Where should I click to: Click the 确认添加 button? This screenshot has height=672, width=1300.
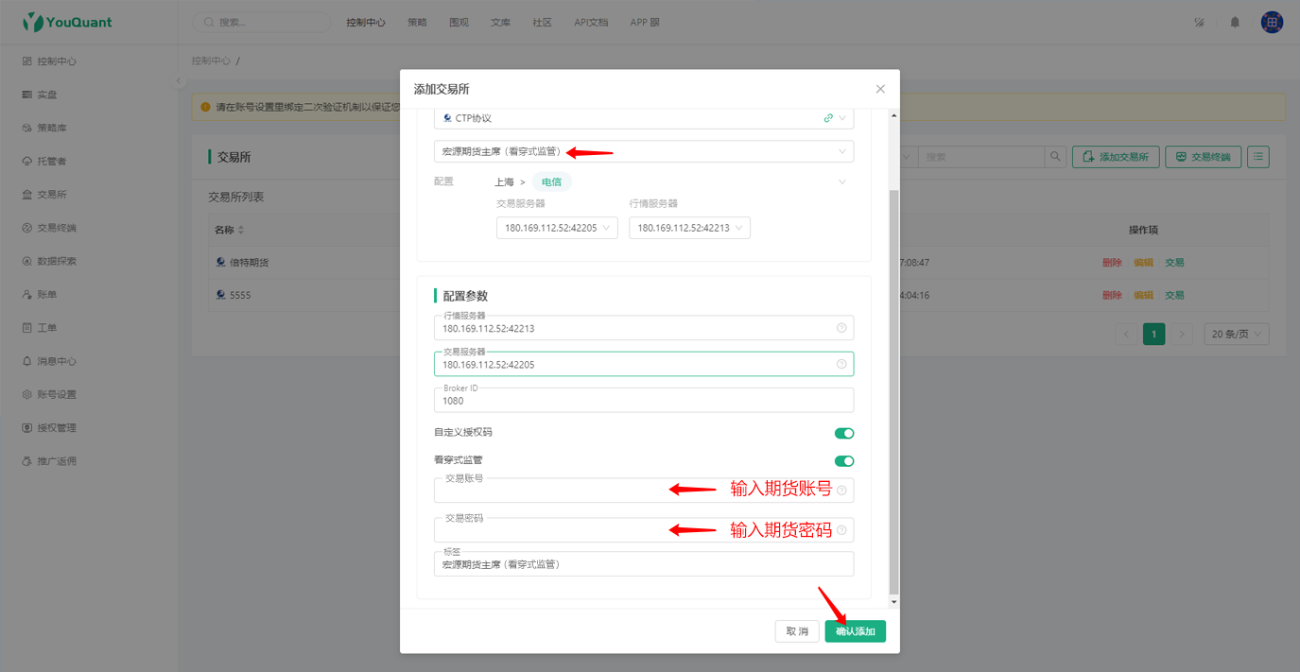855,632
